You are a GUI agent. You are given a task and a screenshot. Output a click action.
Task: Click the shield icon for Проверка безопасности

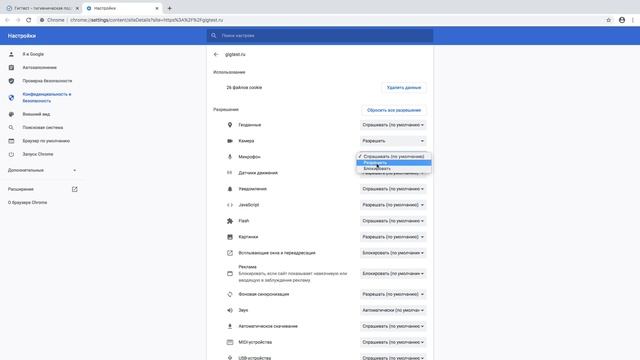[11, 81]
